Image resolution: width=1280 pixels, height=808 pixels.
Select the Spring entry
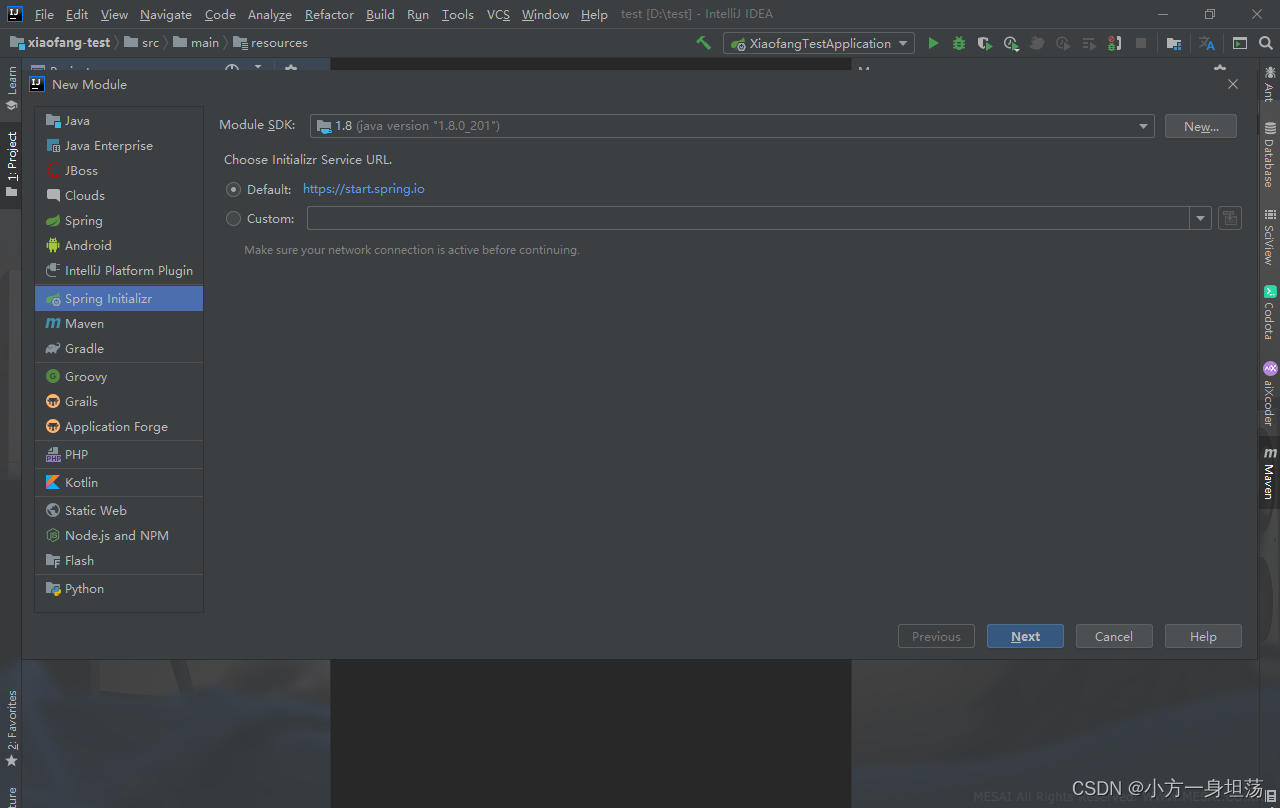[119, 220]
